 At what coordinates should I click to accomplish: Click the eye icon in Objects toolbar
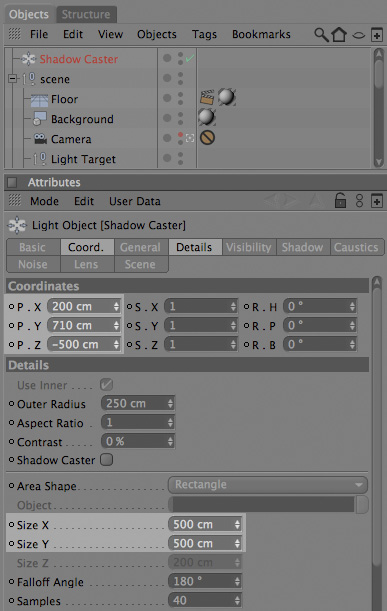[x=359, y=35]
